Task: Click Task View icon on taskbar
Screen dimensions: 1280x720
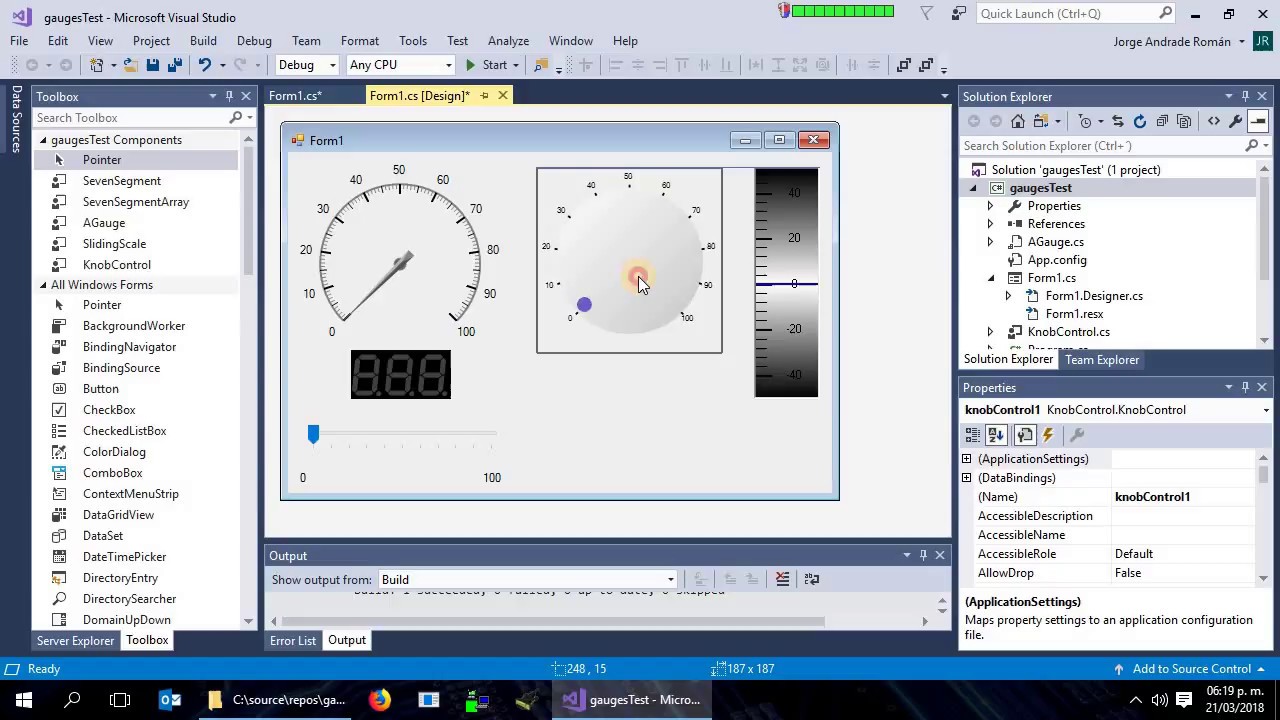Action: point(120,700)
